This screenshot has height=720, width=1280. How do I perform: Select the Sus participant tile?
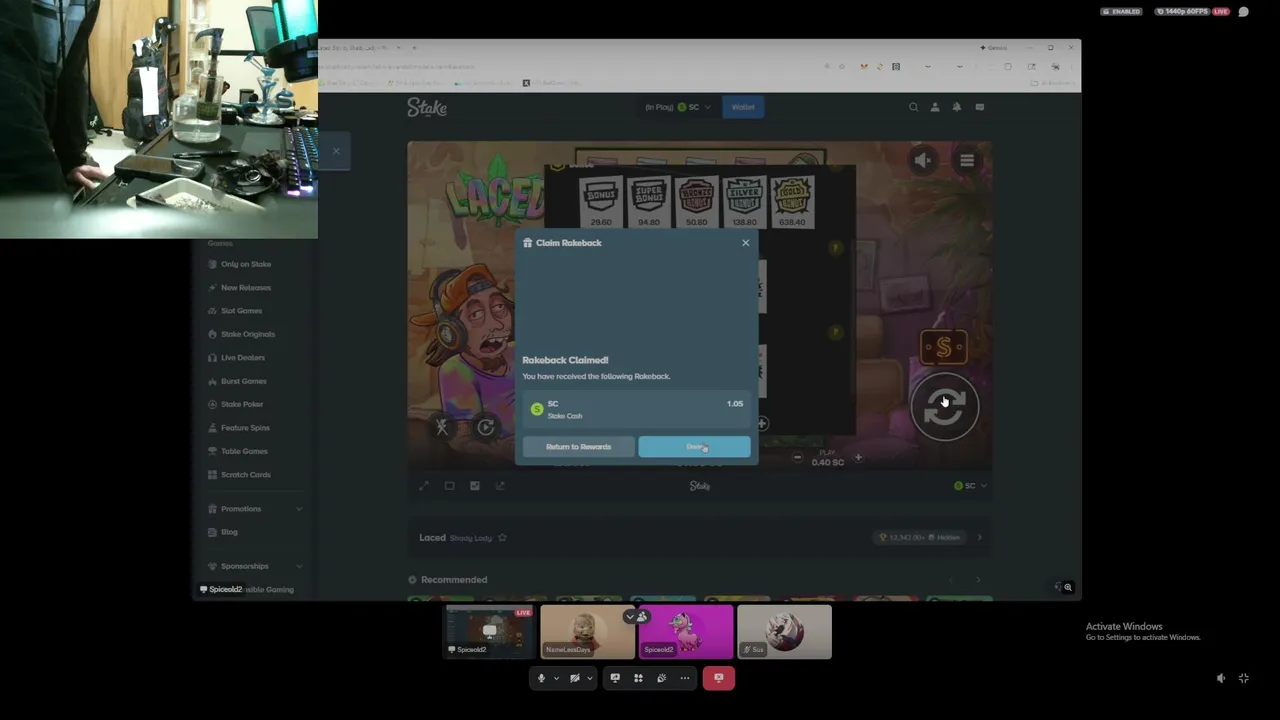[x=784, y=632]
